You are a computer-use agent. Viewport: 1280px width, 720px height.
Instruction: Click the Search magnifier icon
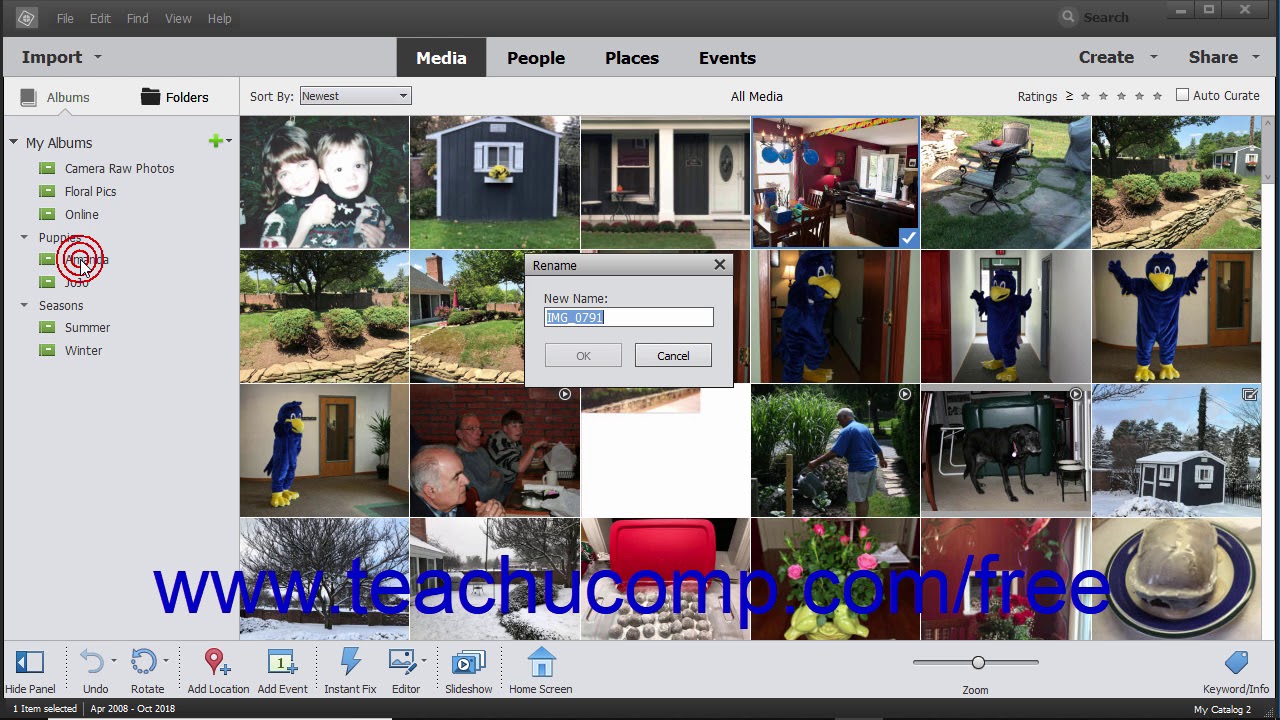pyautogui.click(x=1068, y=17)
